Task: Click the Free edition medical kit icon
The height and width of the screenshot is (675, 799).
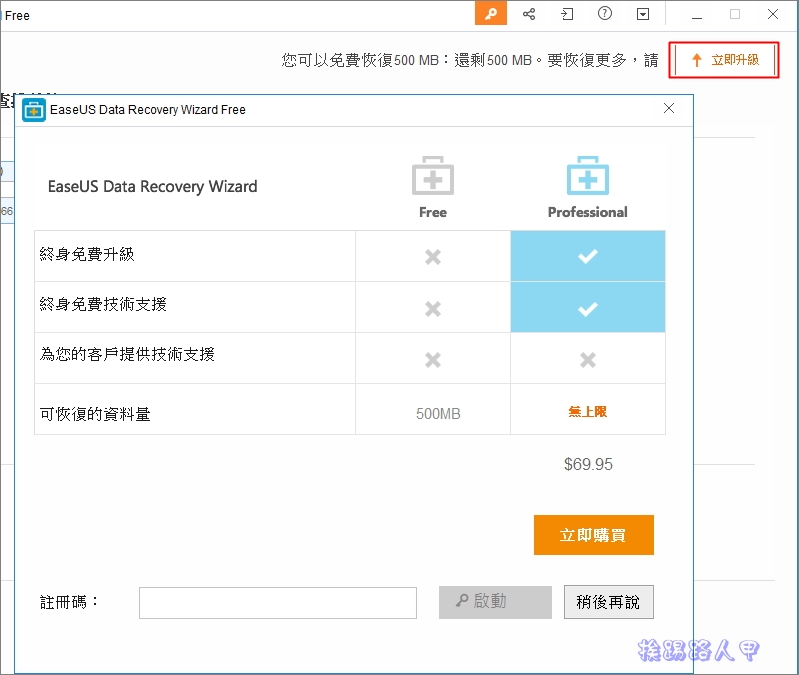Action: pos(433,175)
